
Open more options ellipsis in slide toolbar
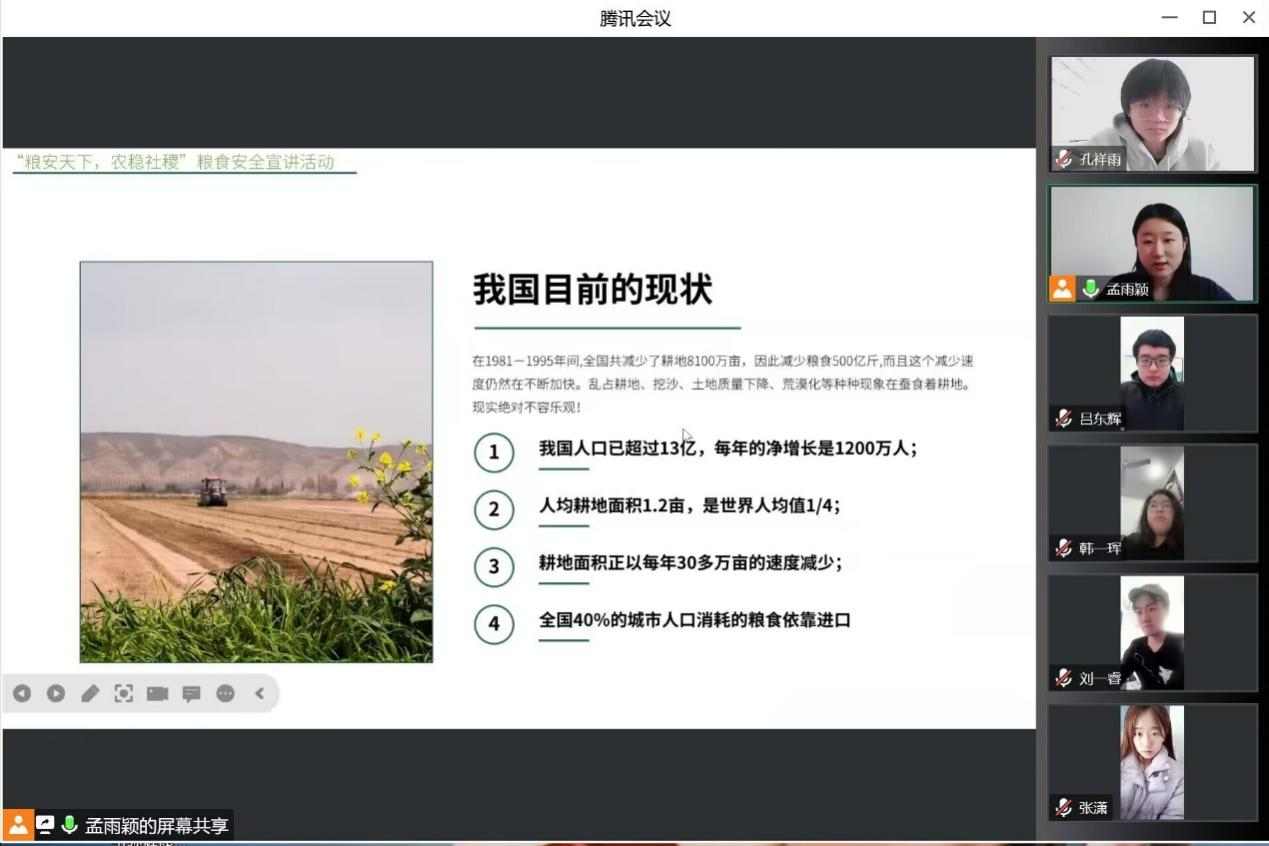point(226,693)
